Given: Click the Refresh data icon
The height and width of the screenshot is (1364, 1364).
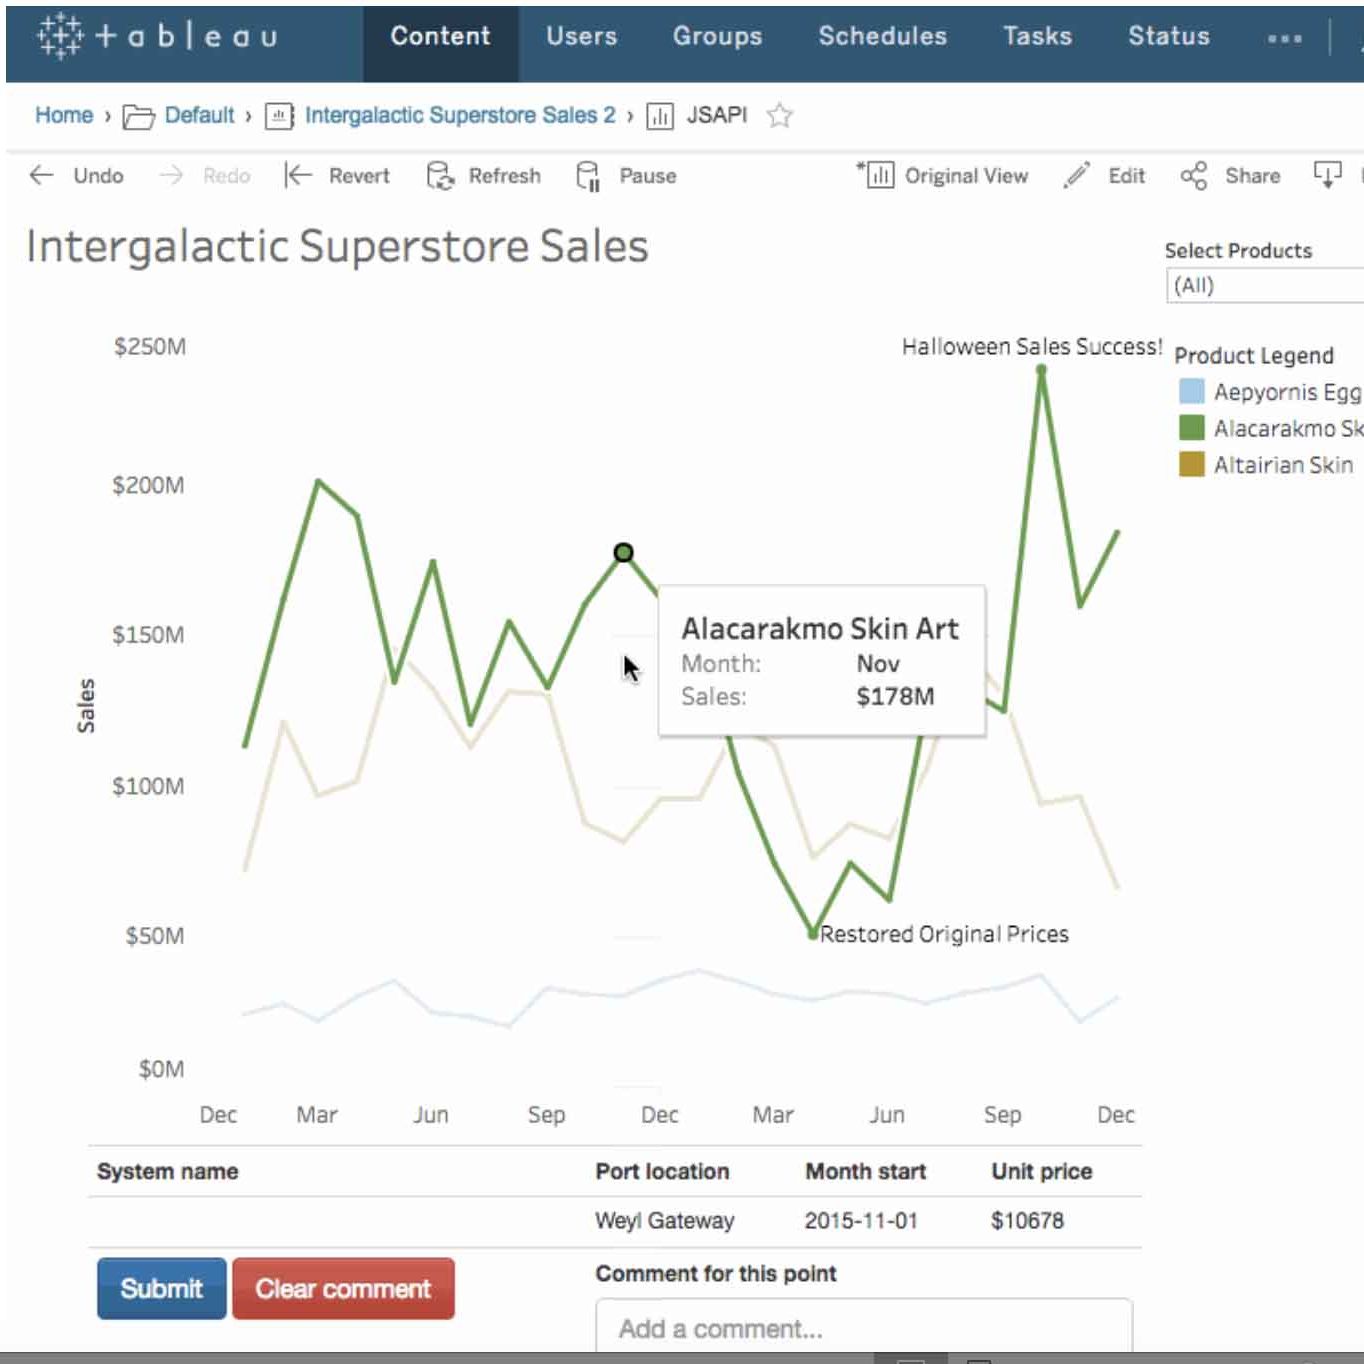Looking at the screenshot, I should tap(440, 176).
